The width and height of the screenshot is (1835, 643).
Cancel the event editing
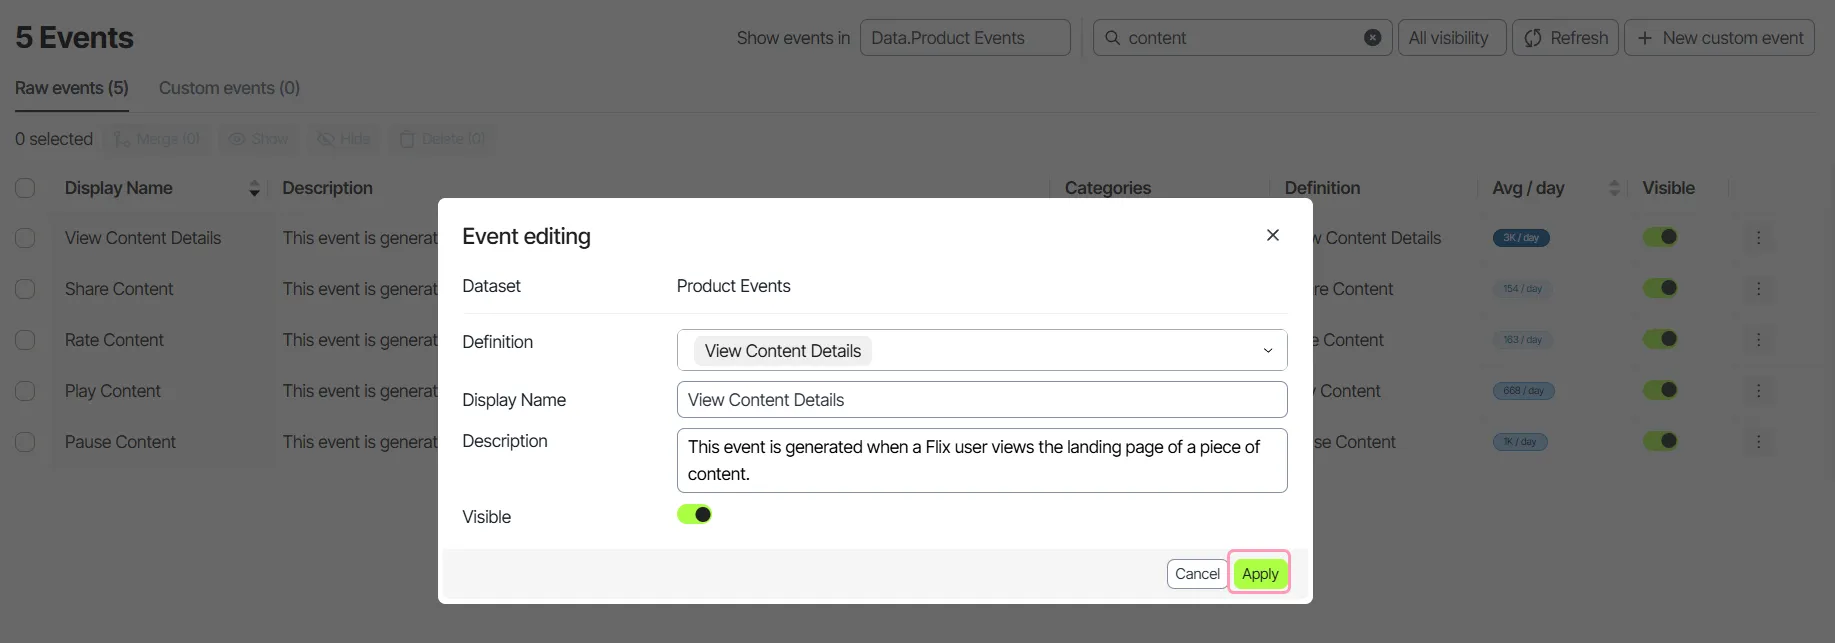pyautogui.click(x=1197, y=574)
